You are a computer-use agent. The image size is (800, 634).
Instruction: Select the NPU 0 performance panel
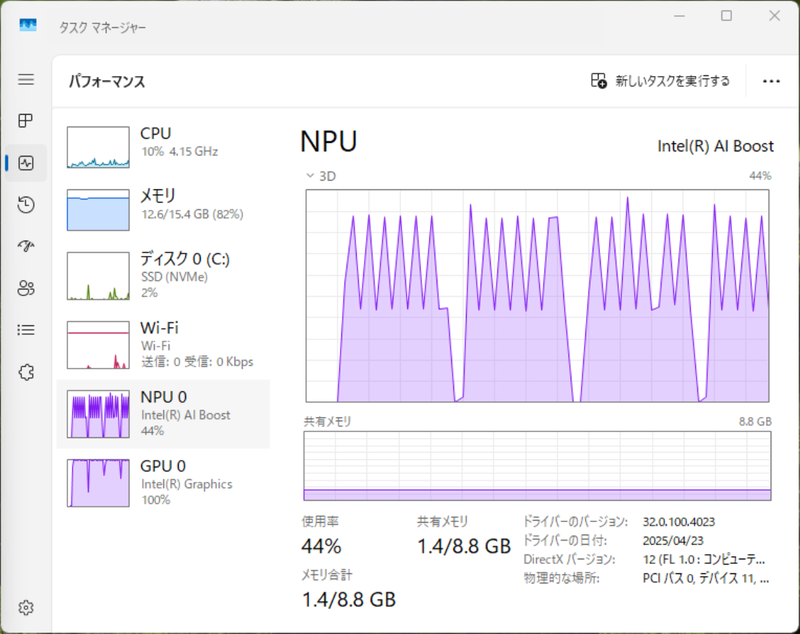point(165,414)
